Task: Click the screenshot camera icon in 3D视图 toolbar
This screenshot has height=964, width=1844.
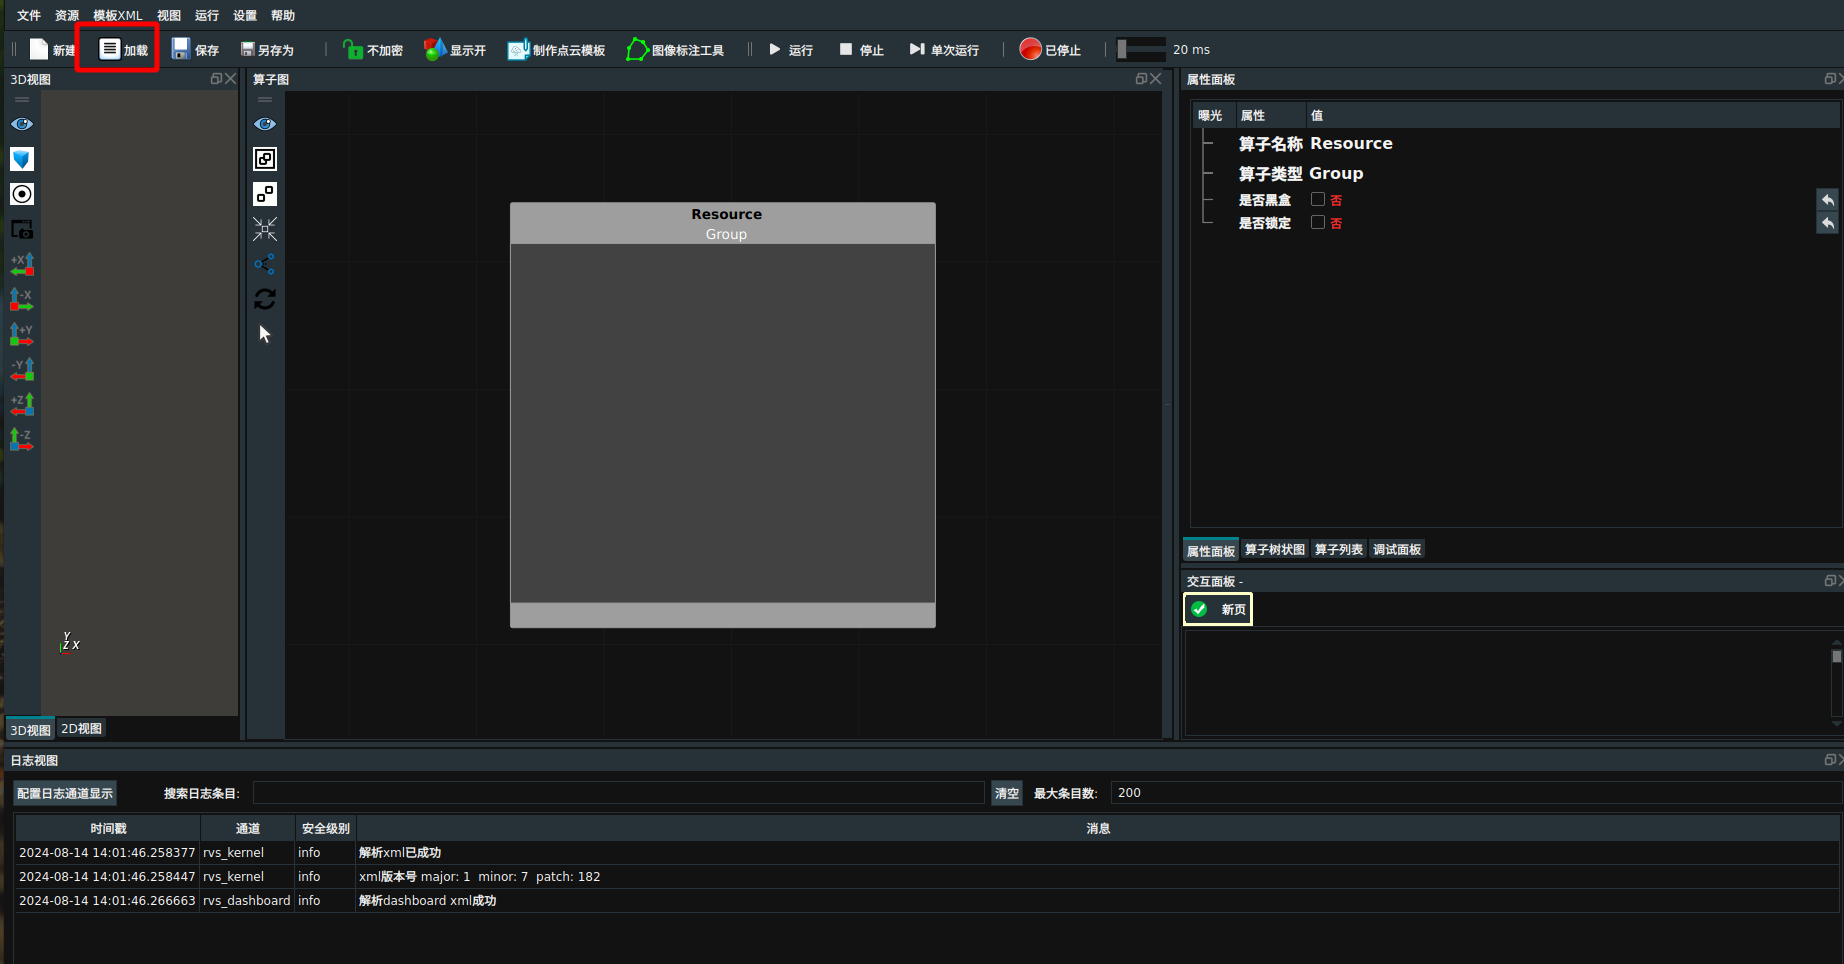Action: point(22,229)
